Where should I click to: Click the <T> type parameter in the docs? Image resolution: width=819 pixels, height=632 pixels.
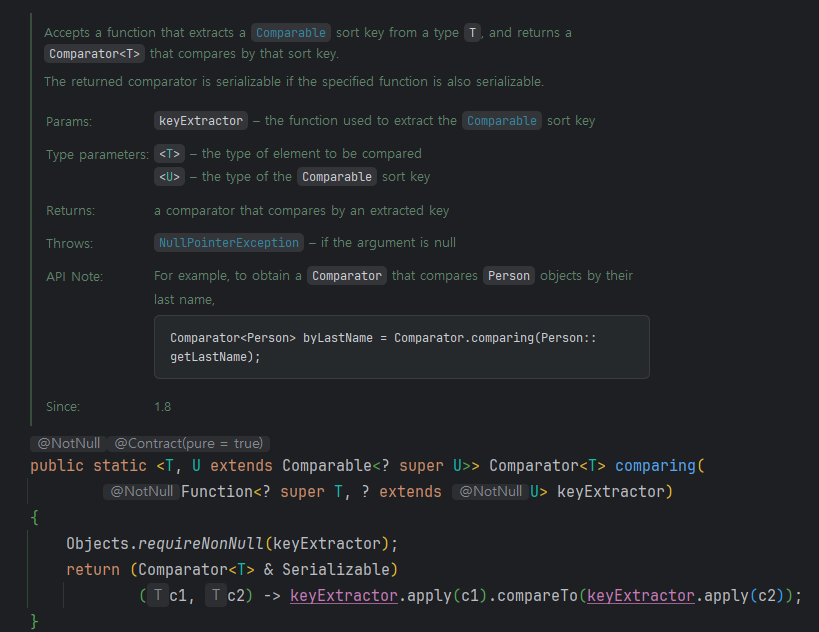click(x=170, y=154)
